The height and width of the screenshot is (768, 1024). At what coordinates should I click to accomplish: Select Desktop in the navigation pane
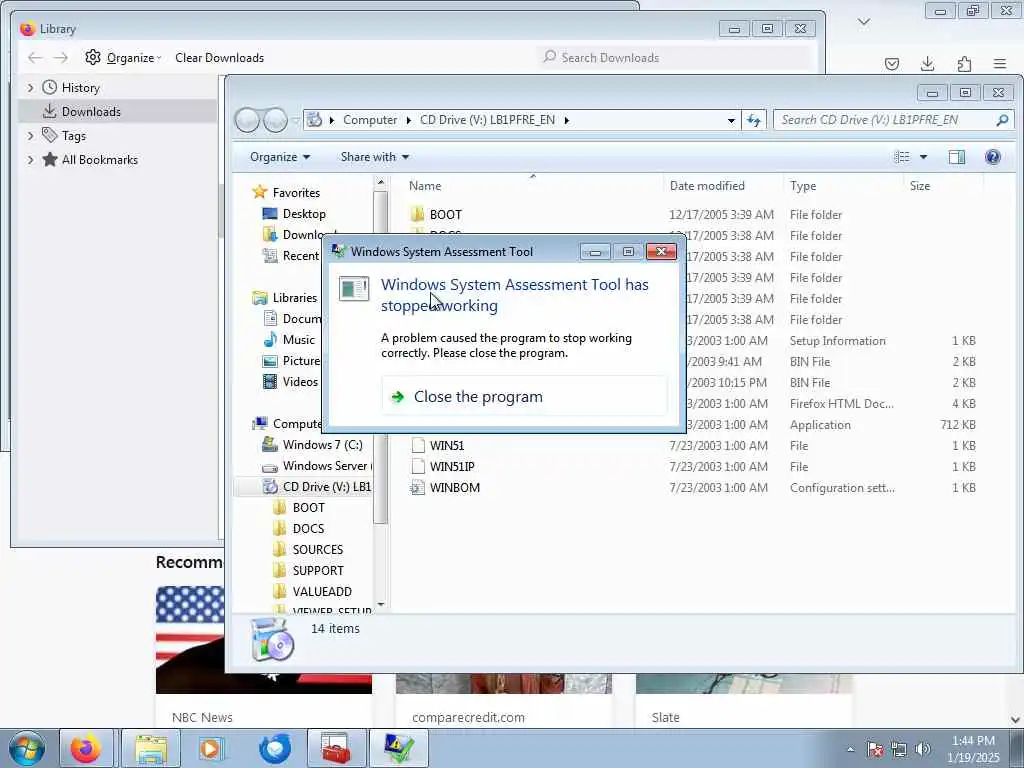(x=304, y=214)
